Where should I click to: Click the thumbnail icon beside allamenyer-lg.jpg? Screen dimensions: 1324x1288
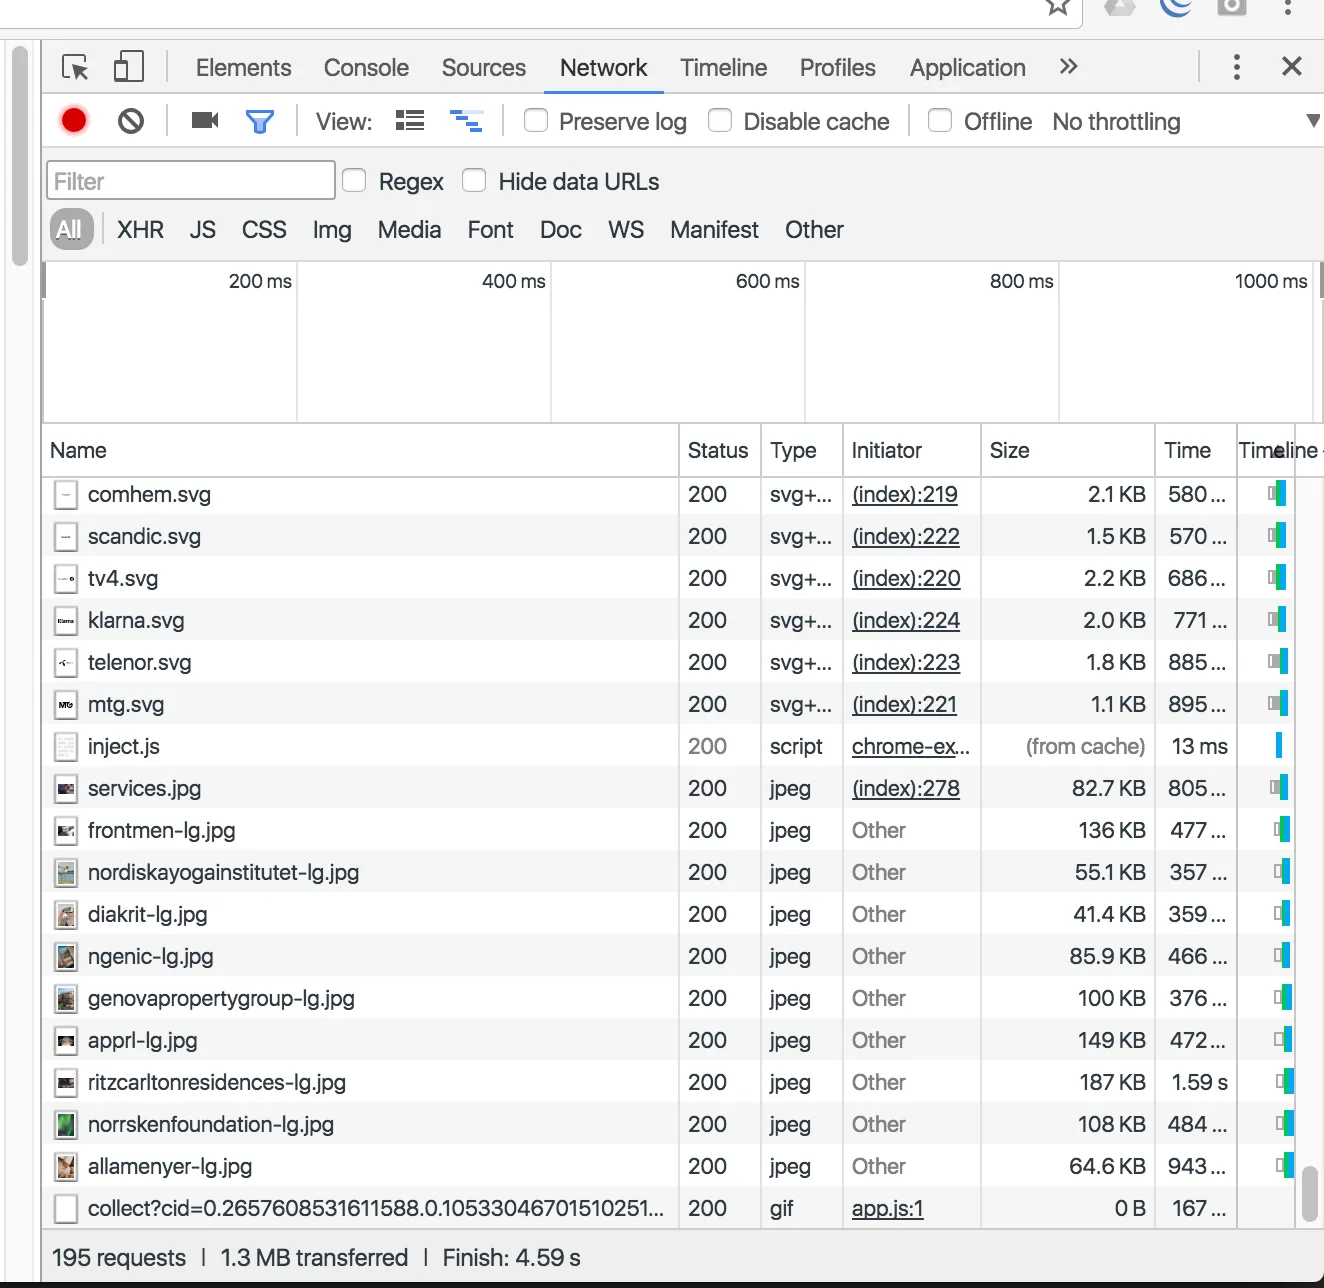click(x=66, y=1166)
